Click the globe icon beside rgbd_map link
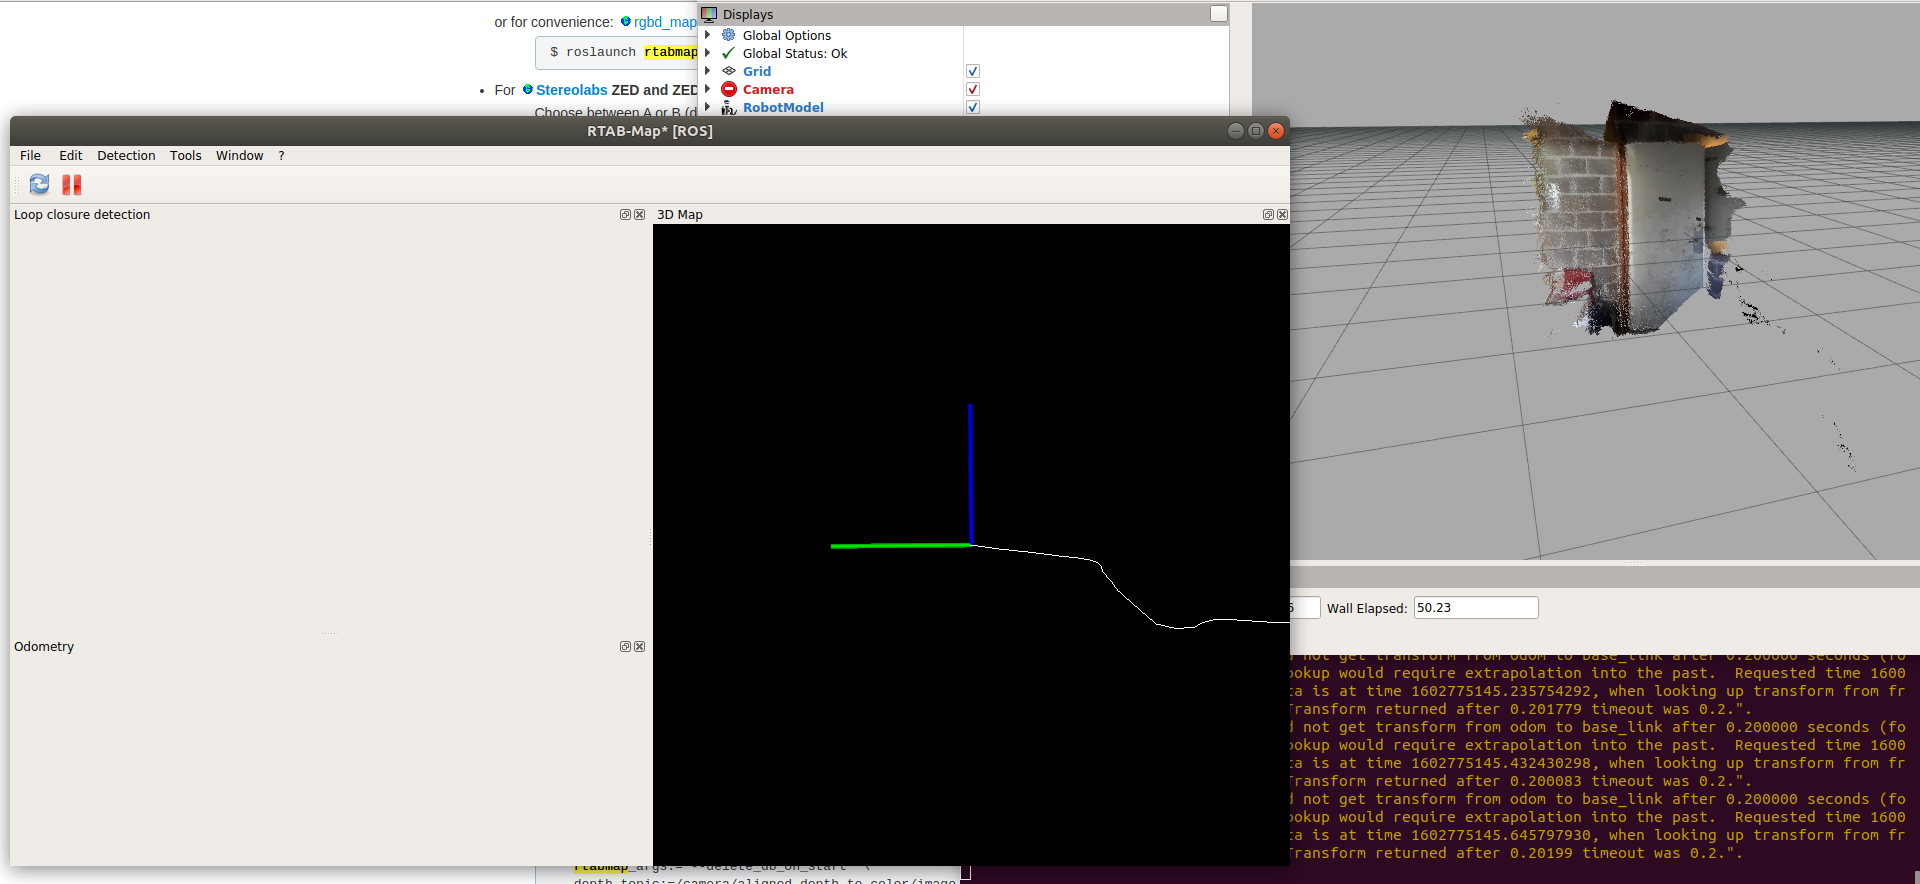The height and width of the screenshot is (884, 1920). 626,21
